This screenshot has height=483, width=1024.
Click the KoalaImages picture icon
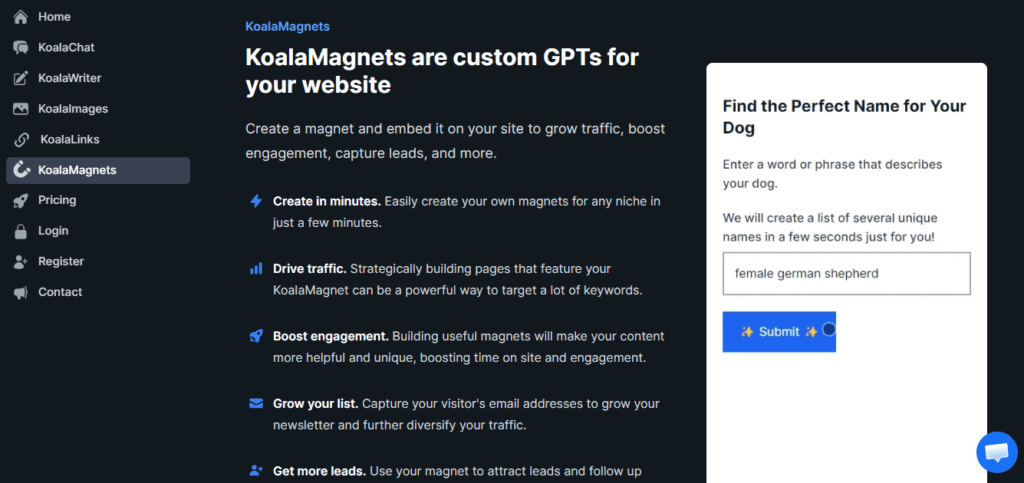(20, 109)
